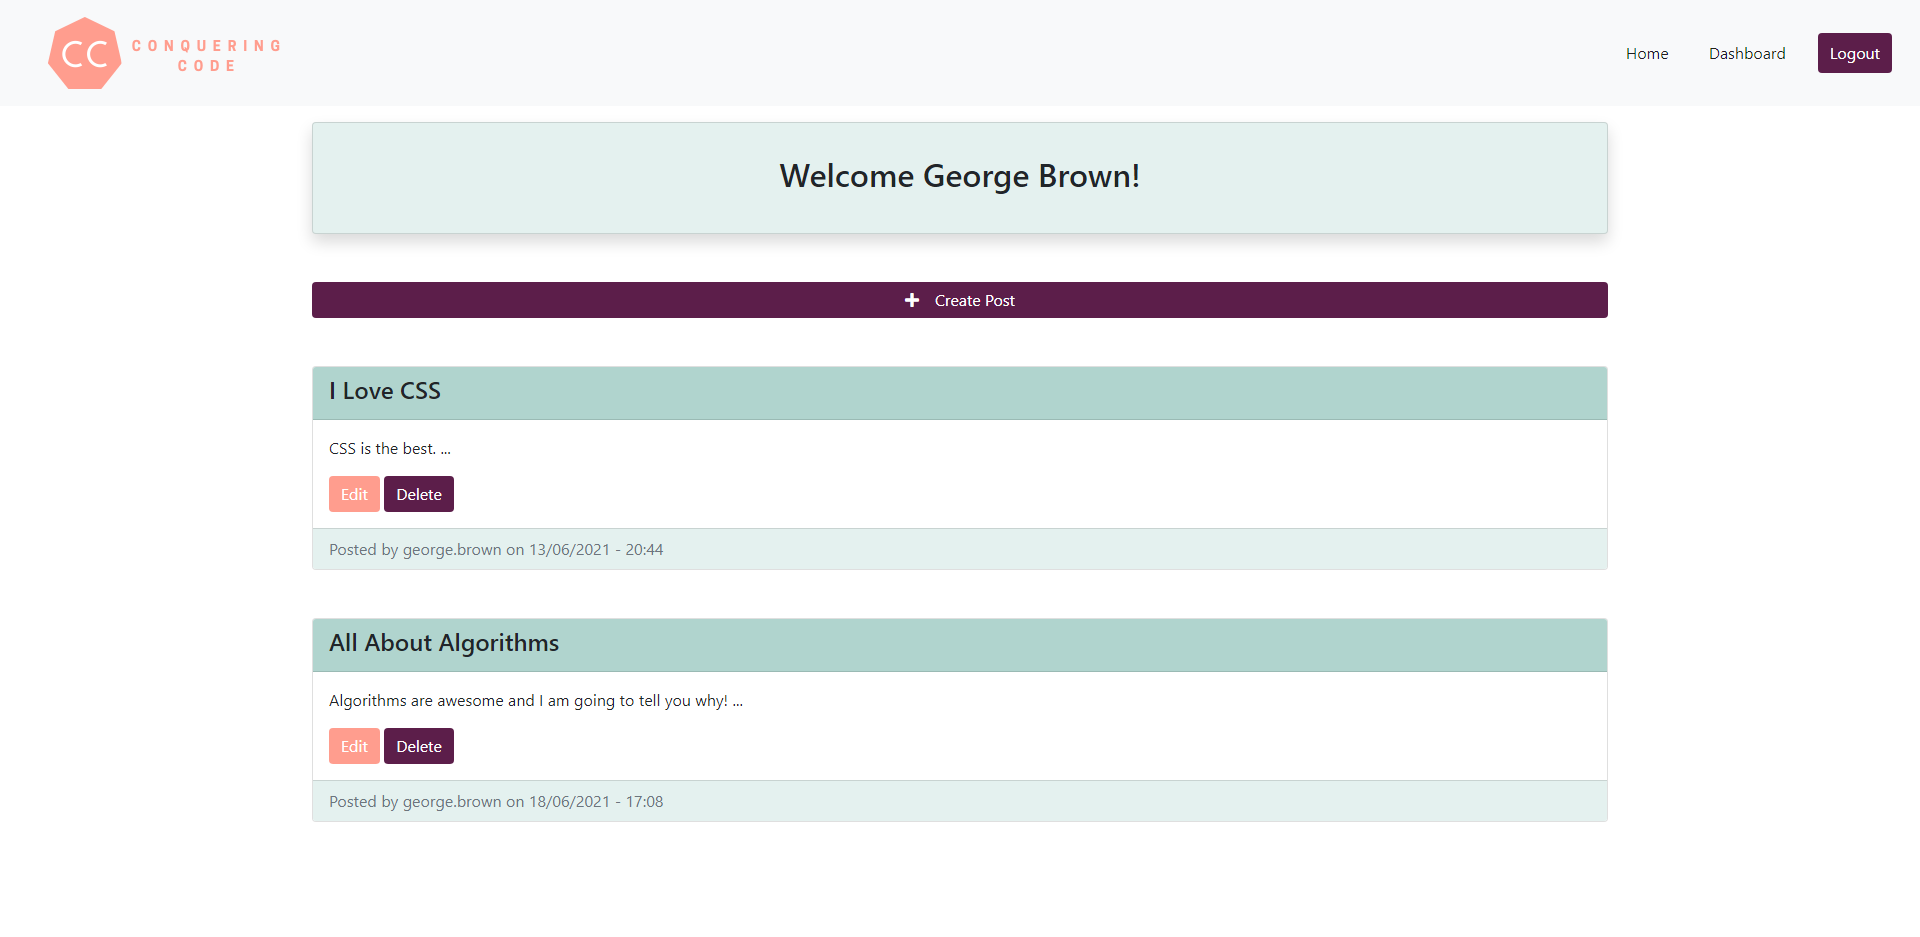Viewport: 1920px width, 937px height.
Task: Click the Welcome George Brown banner
Action: (x=959, y=177)
